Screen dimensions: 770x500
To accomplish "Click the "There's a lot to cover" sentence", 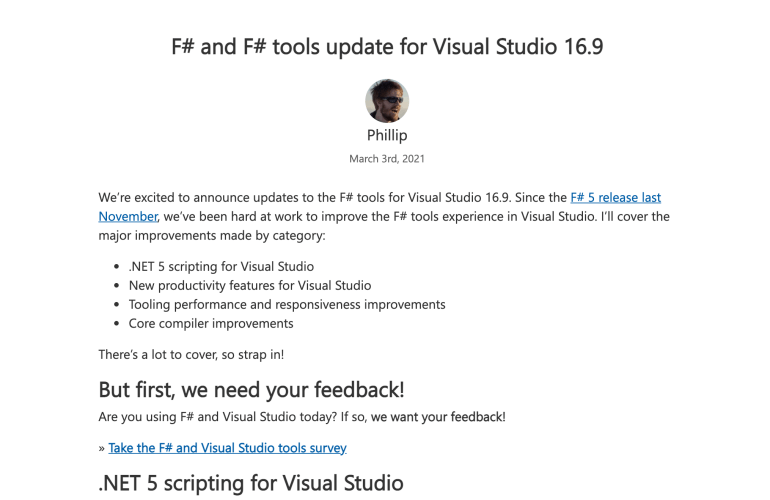I will [191, 355].
